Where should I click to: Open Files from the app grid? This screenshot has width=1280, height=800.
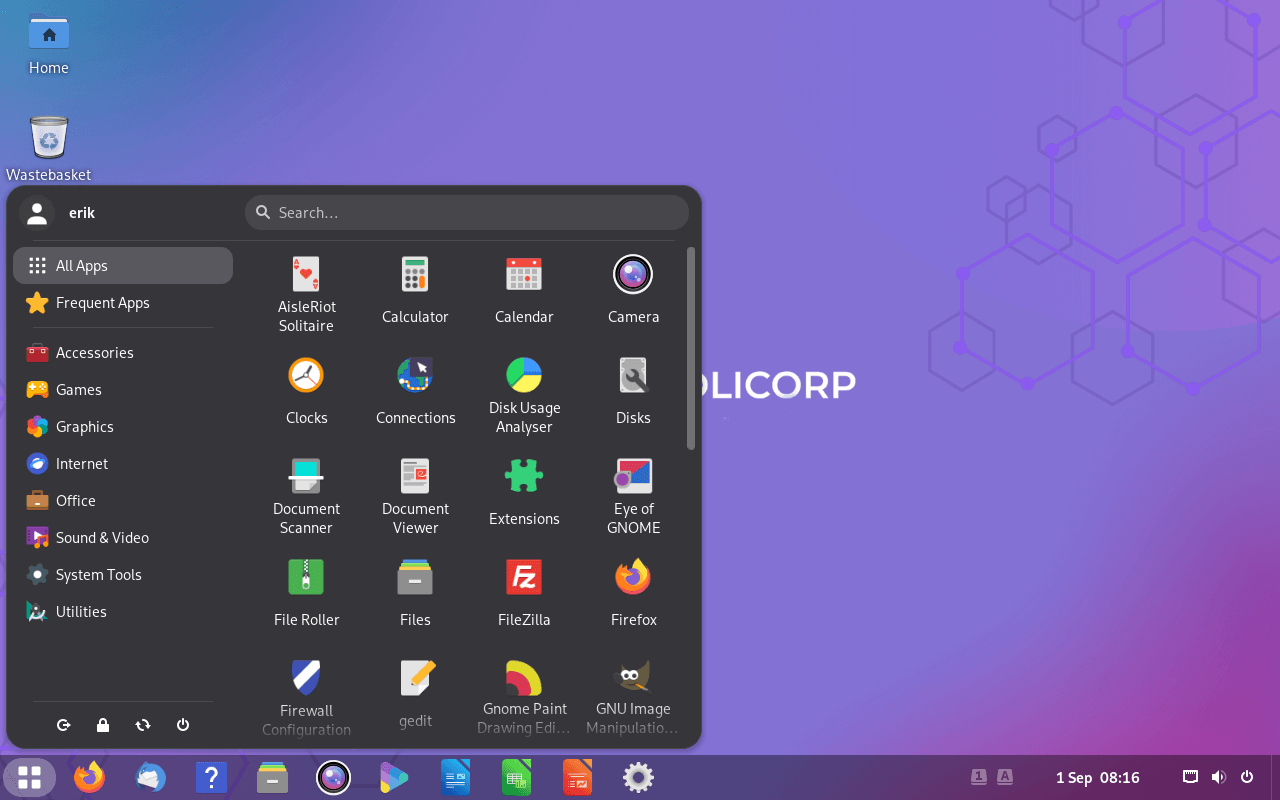click(x=415, y=593)
